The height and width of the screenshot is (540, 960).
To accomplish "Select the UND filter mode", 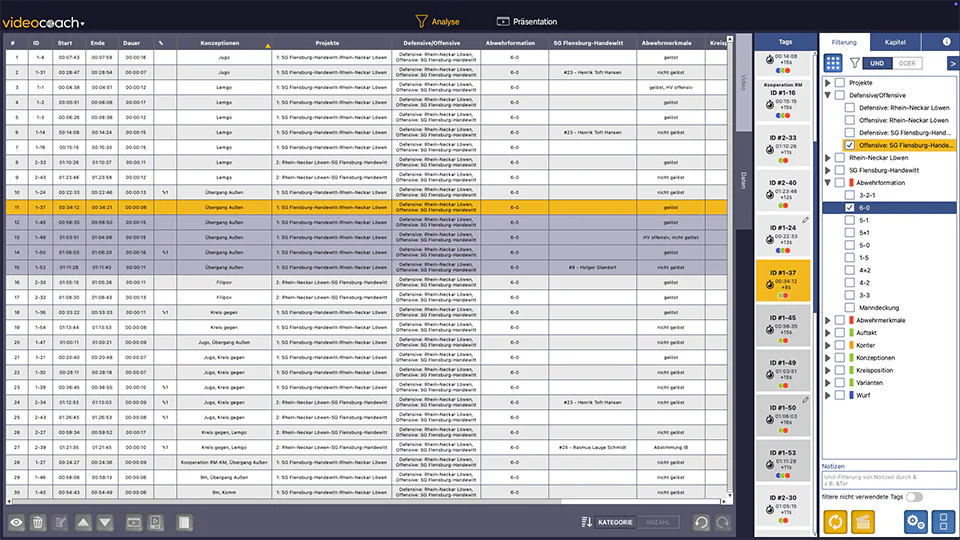I will (877, 63).
